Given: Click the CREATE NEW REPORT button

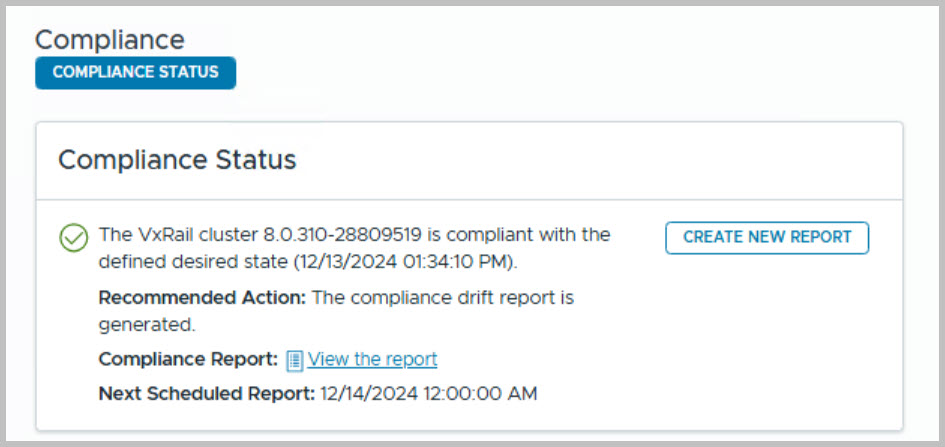Looking at the screenshot, I should [x=767, y=237].
